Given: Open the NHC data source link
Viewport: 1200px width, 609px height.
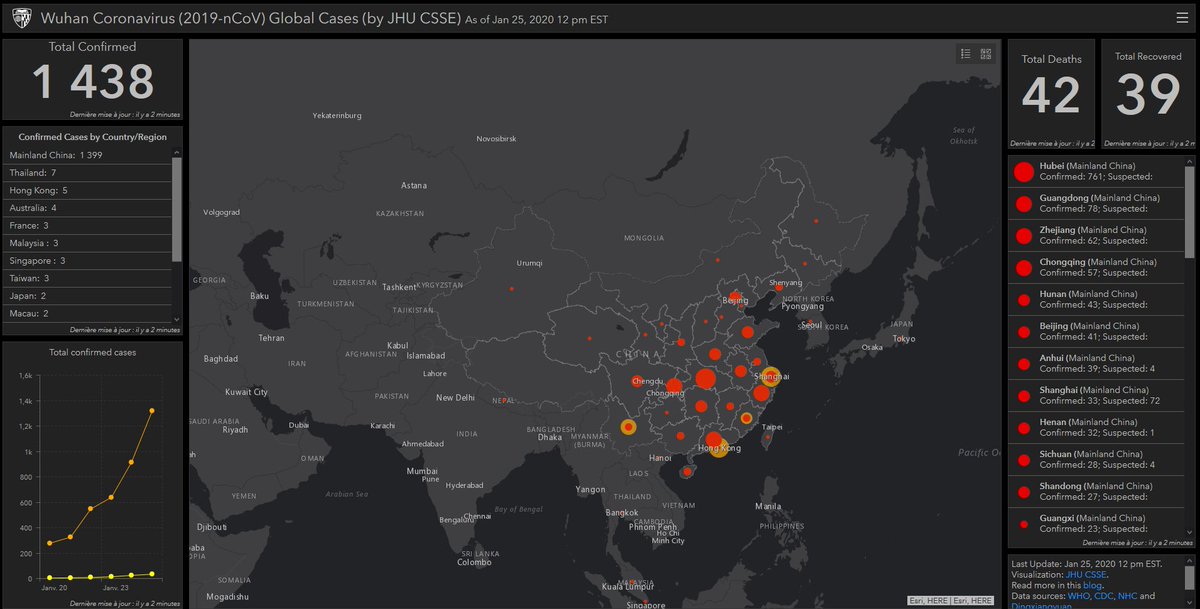Looking at the screenshot, I should pos(1127,597).
